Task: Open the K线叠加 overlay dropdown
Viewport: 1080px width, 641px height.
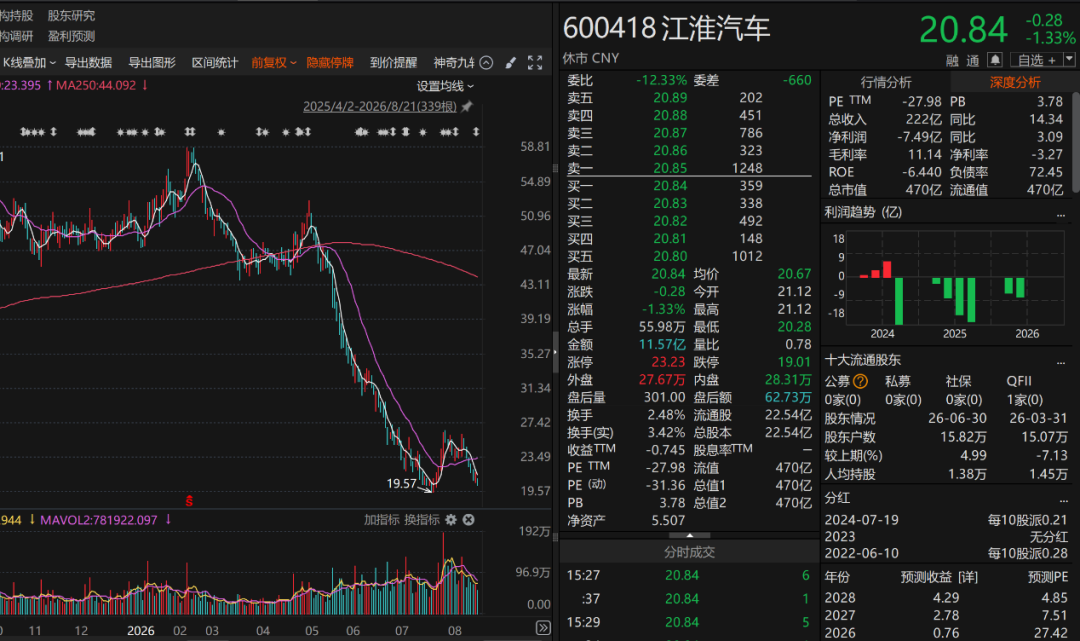Action: pyautogui.click(x=29, y=63)
